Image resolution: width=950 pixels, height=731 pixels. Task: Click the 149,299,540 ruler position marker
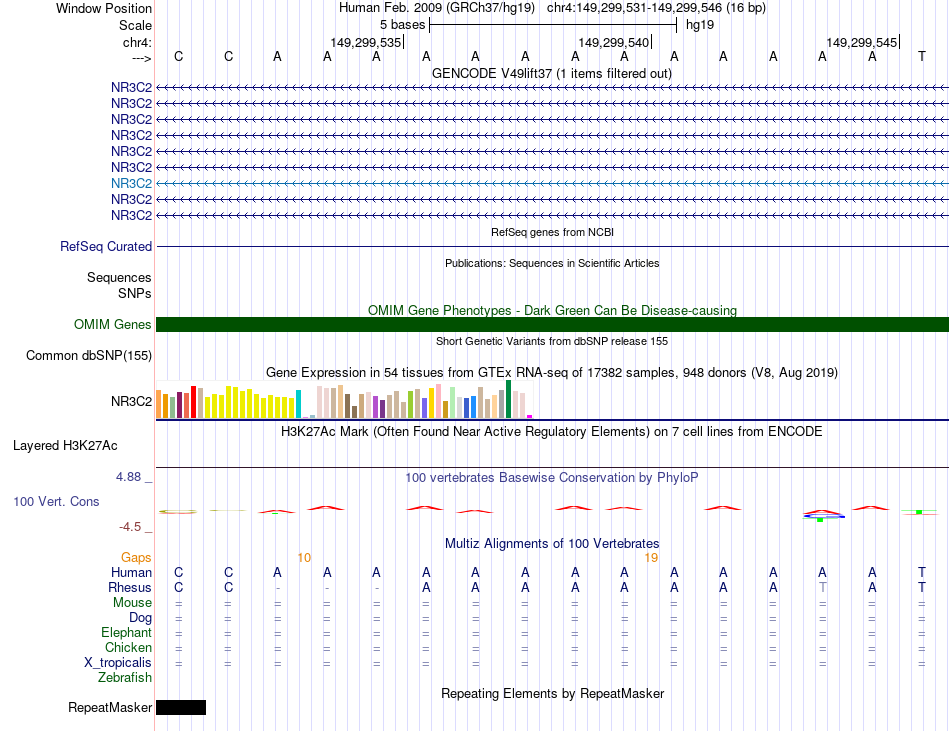[614, 42]
